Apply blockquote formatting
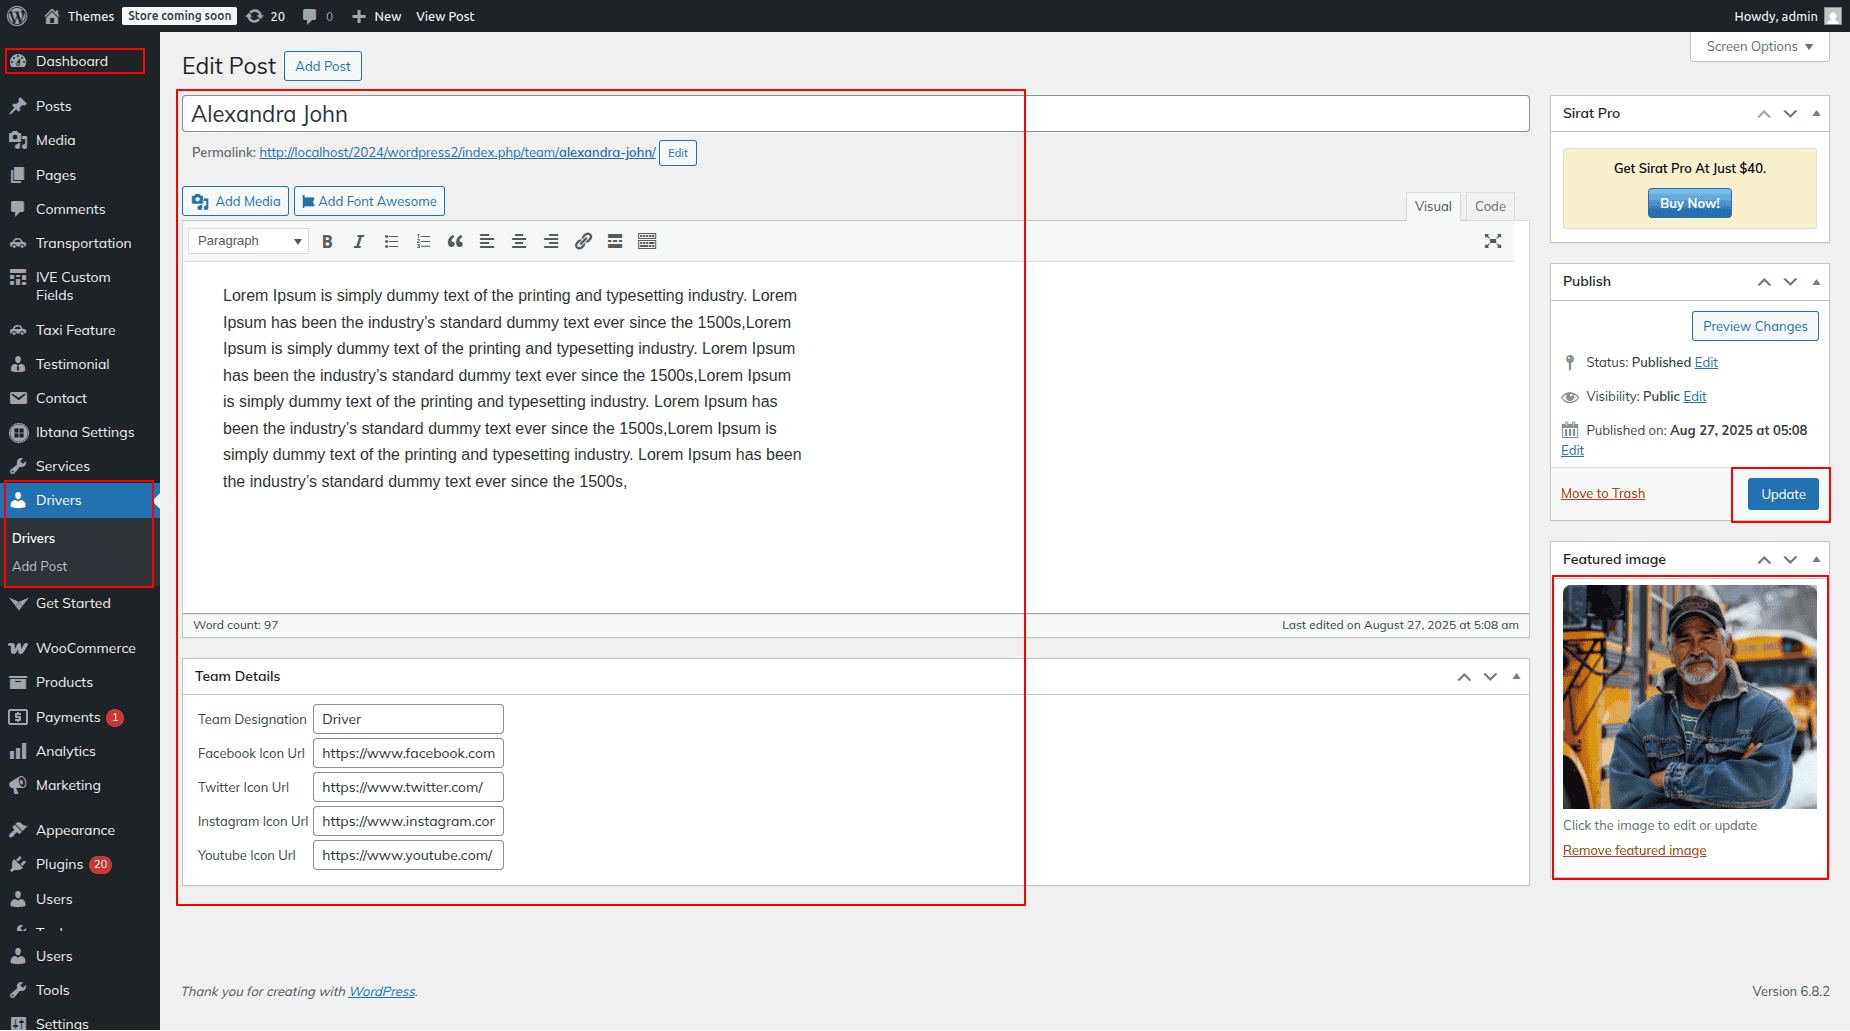The height and width of the screenshot is (1031, 1850). tap(455, 241)
